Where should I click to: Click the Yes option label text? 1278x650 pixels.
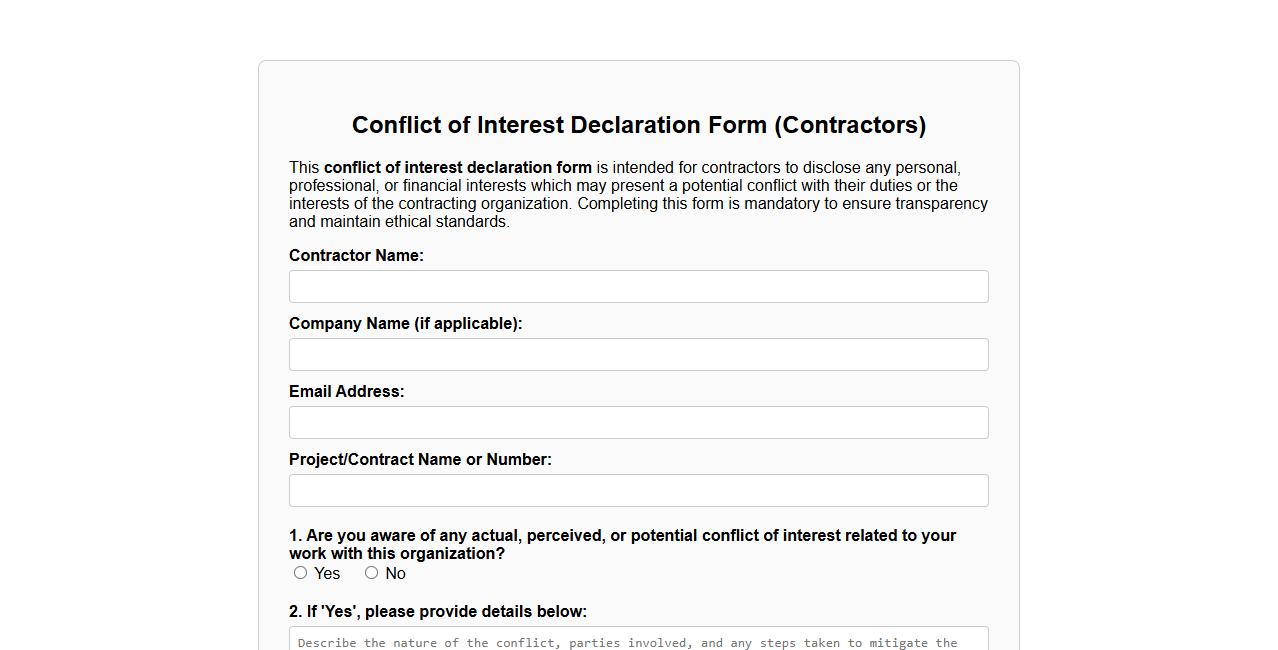326,573
